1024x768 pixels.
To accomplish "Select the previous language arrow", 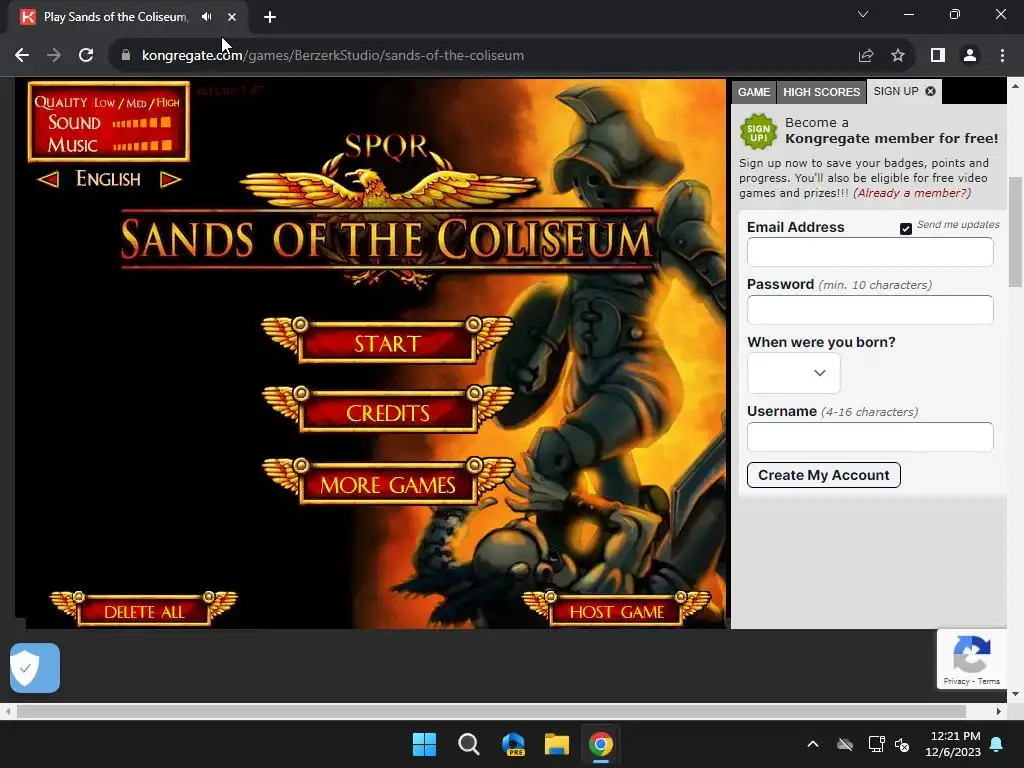I will coord(48,179).
